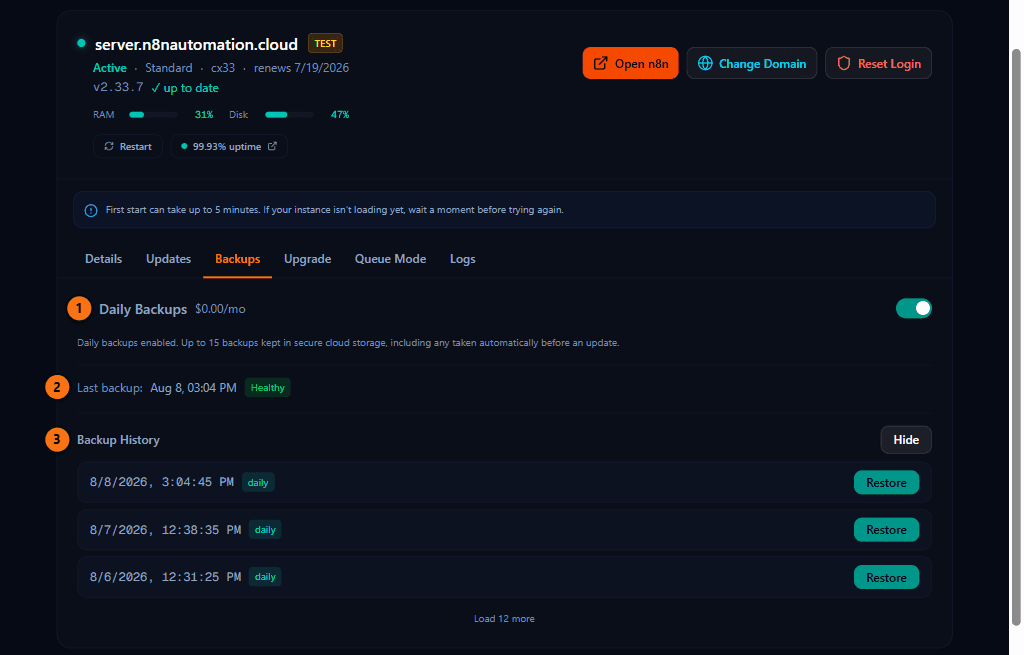Hide the Backup History list
The image size is (1024, 655).
pyautogui.click(x=906, y=439)
